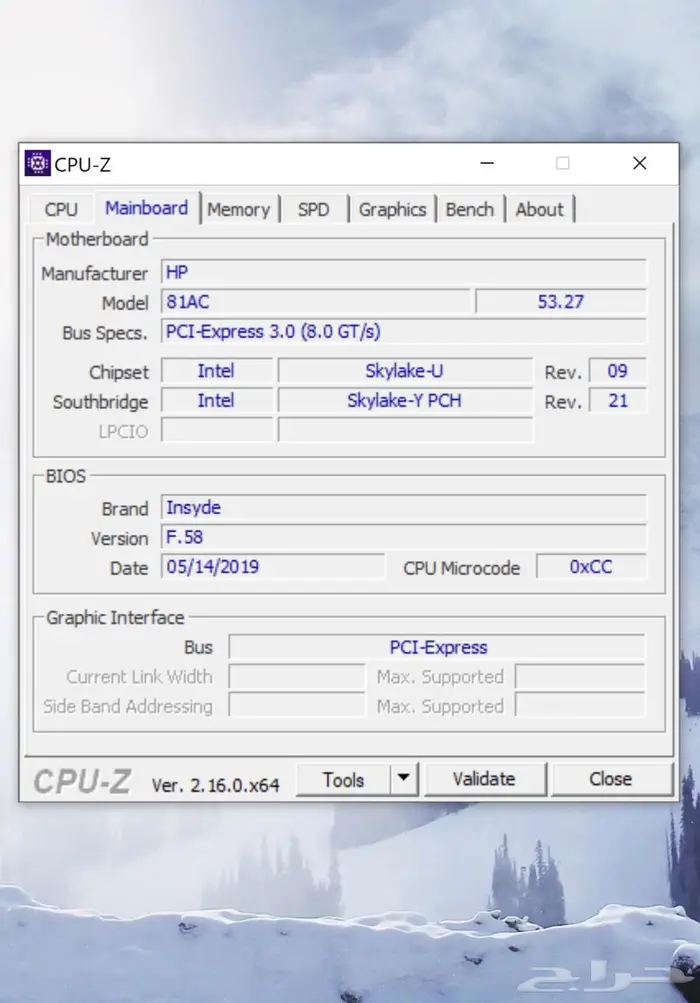Image resolution: width=700 pixels, height=1003 pixels.
Task: Go to the SPD tab
Action: [x=313, y=209]
